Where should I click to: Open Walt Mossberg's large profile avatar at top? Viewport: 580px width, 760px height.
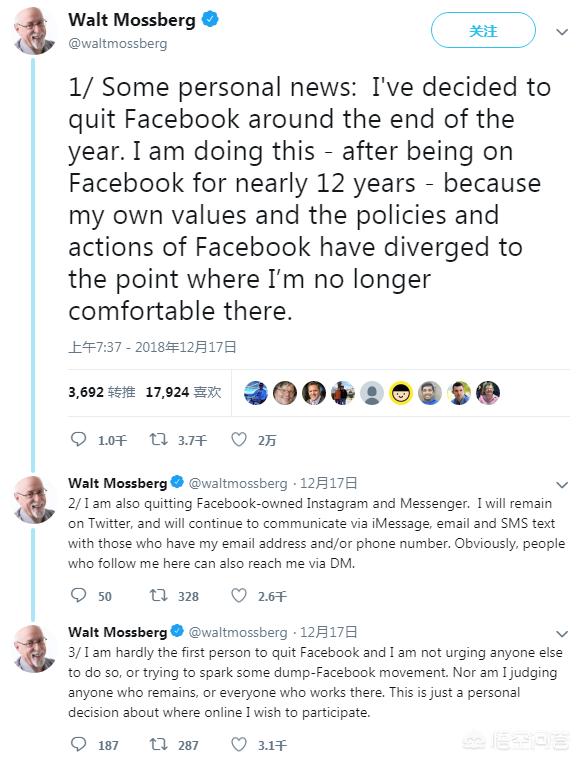(x=34, y=32)
